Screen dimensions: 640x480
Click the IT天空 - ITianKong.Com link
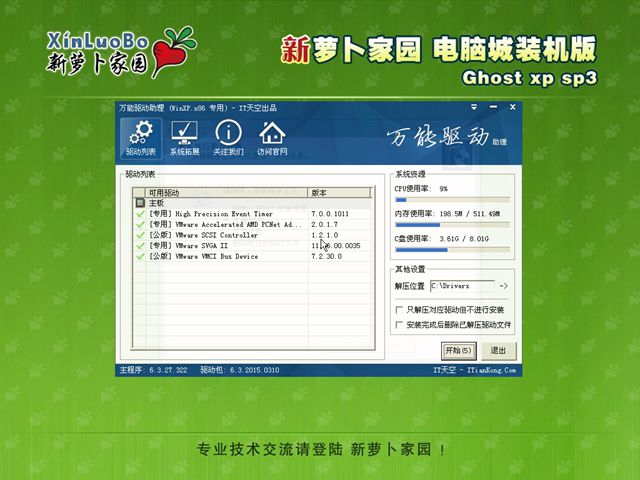[474, 370]
